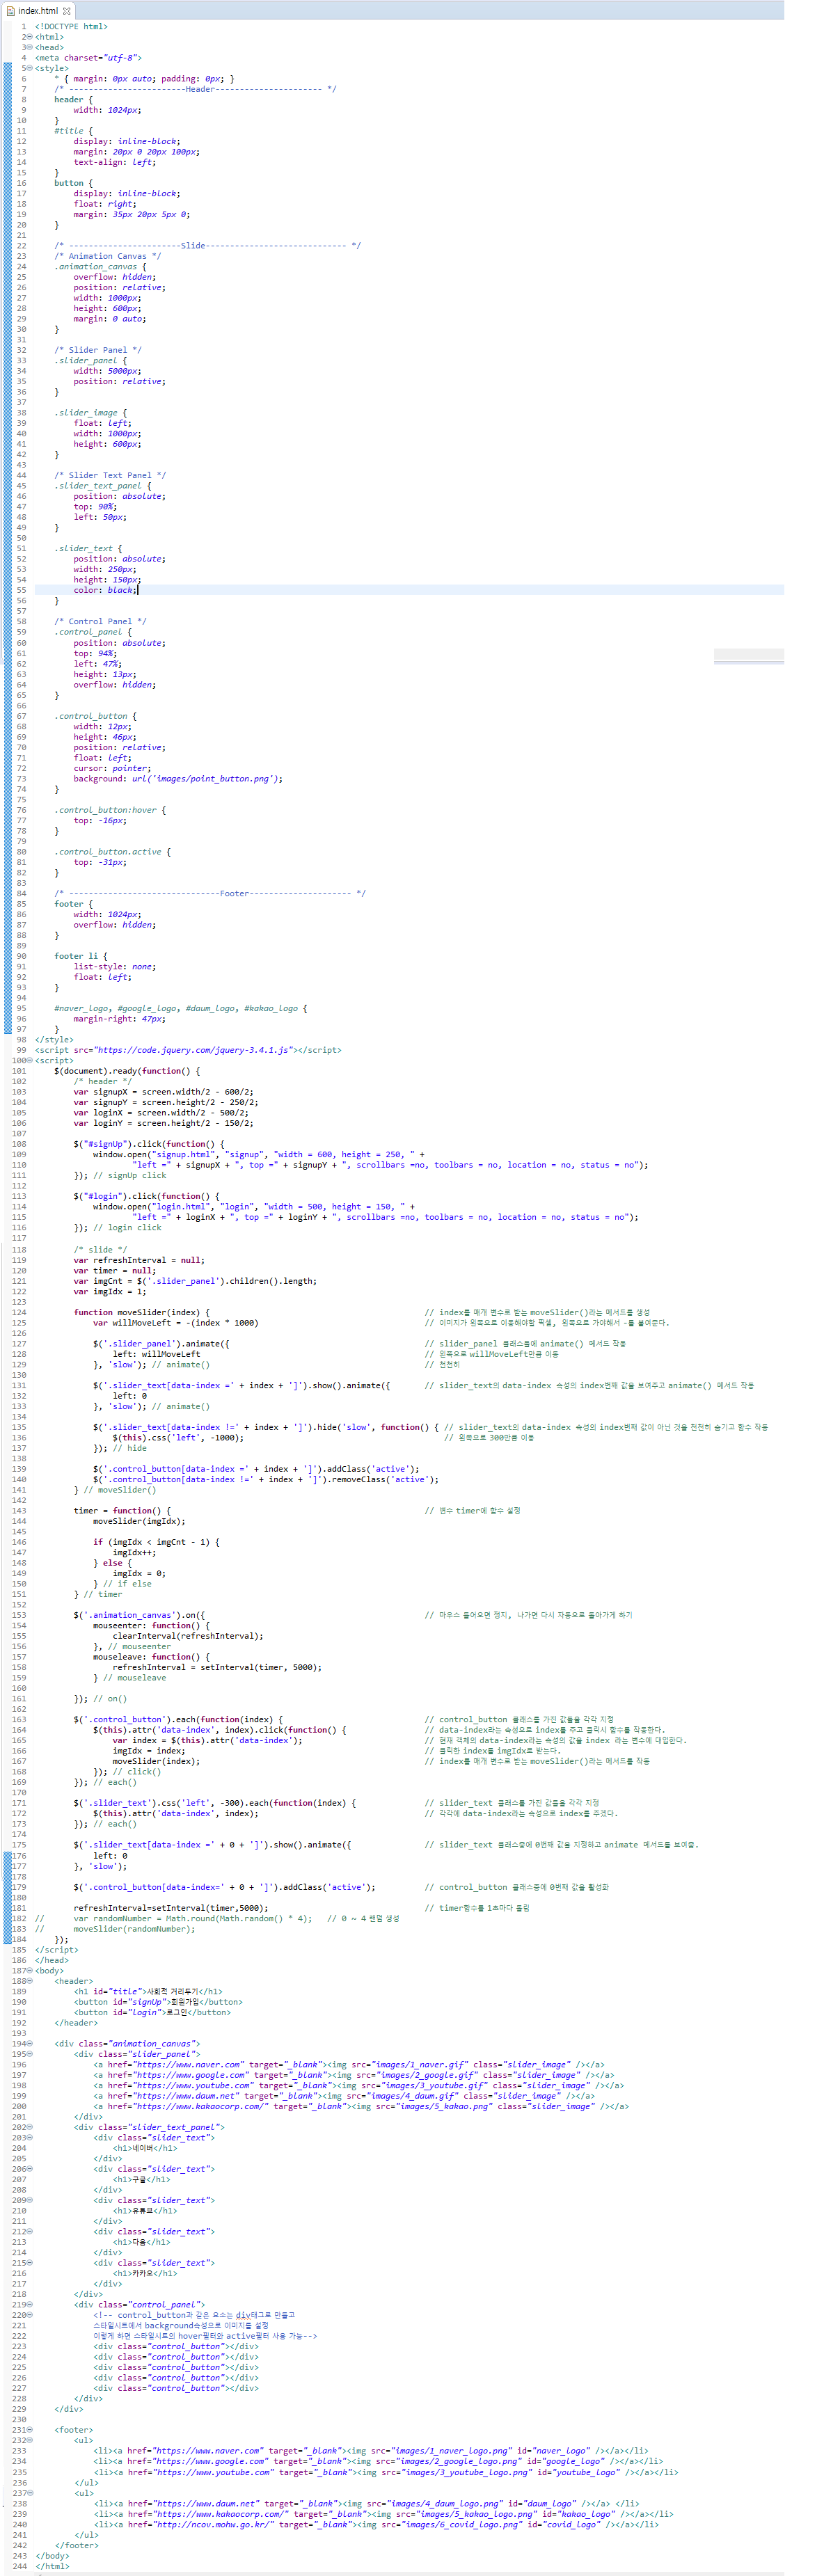Collapse the second footer <ul> at line 237

[30, 2492]
